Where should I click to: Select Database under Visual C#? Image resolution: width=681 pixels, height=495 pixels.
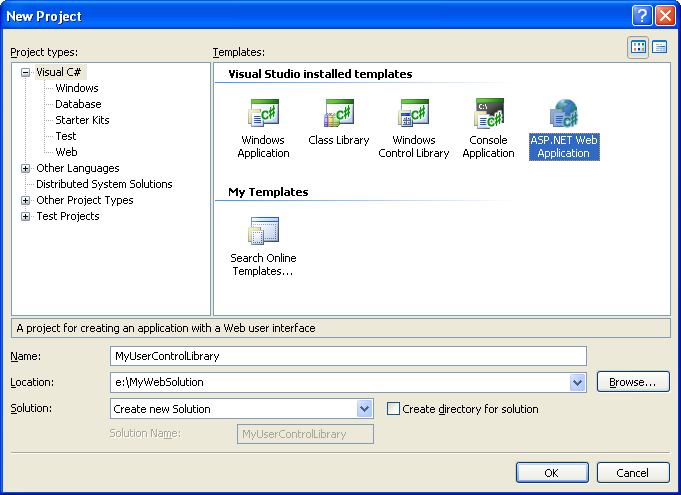point(78,104)
